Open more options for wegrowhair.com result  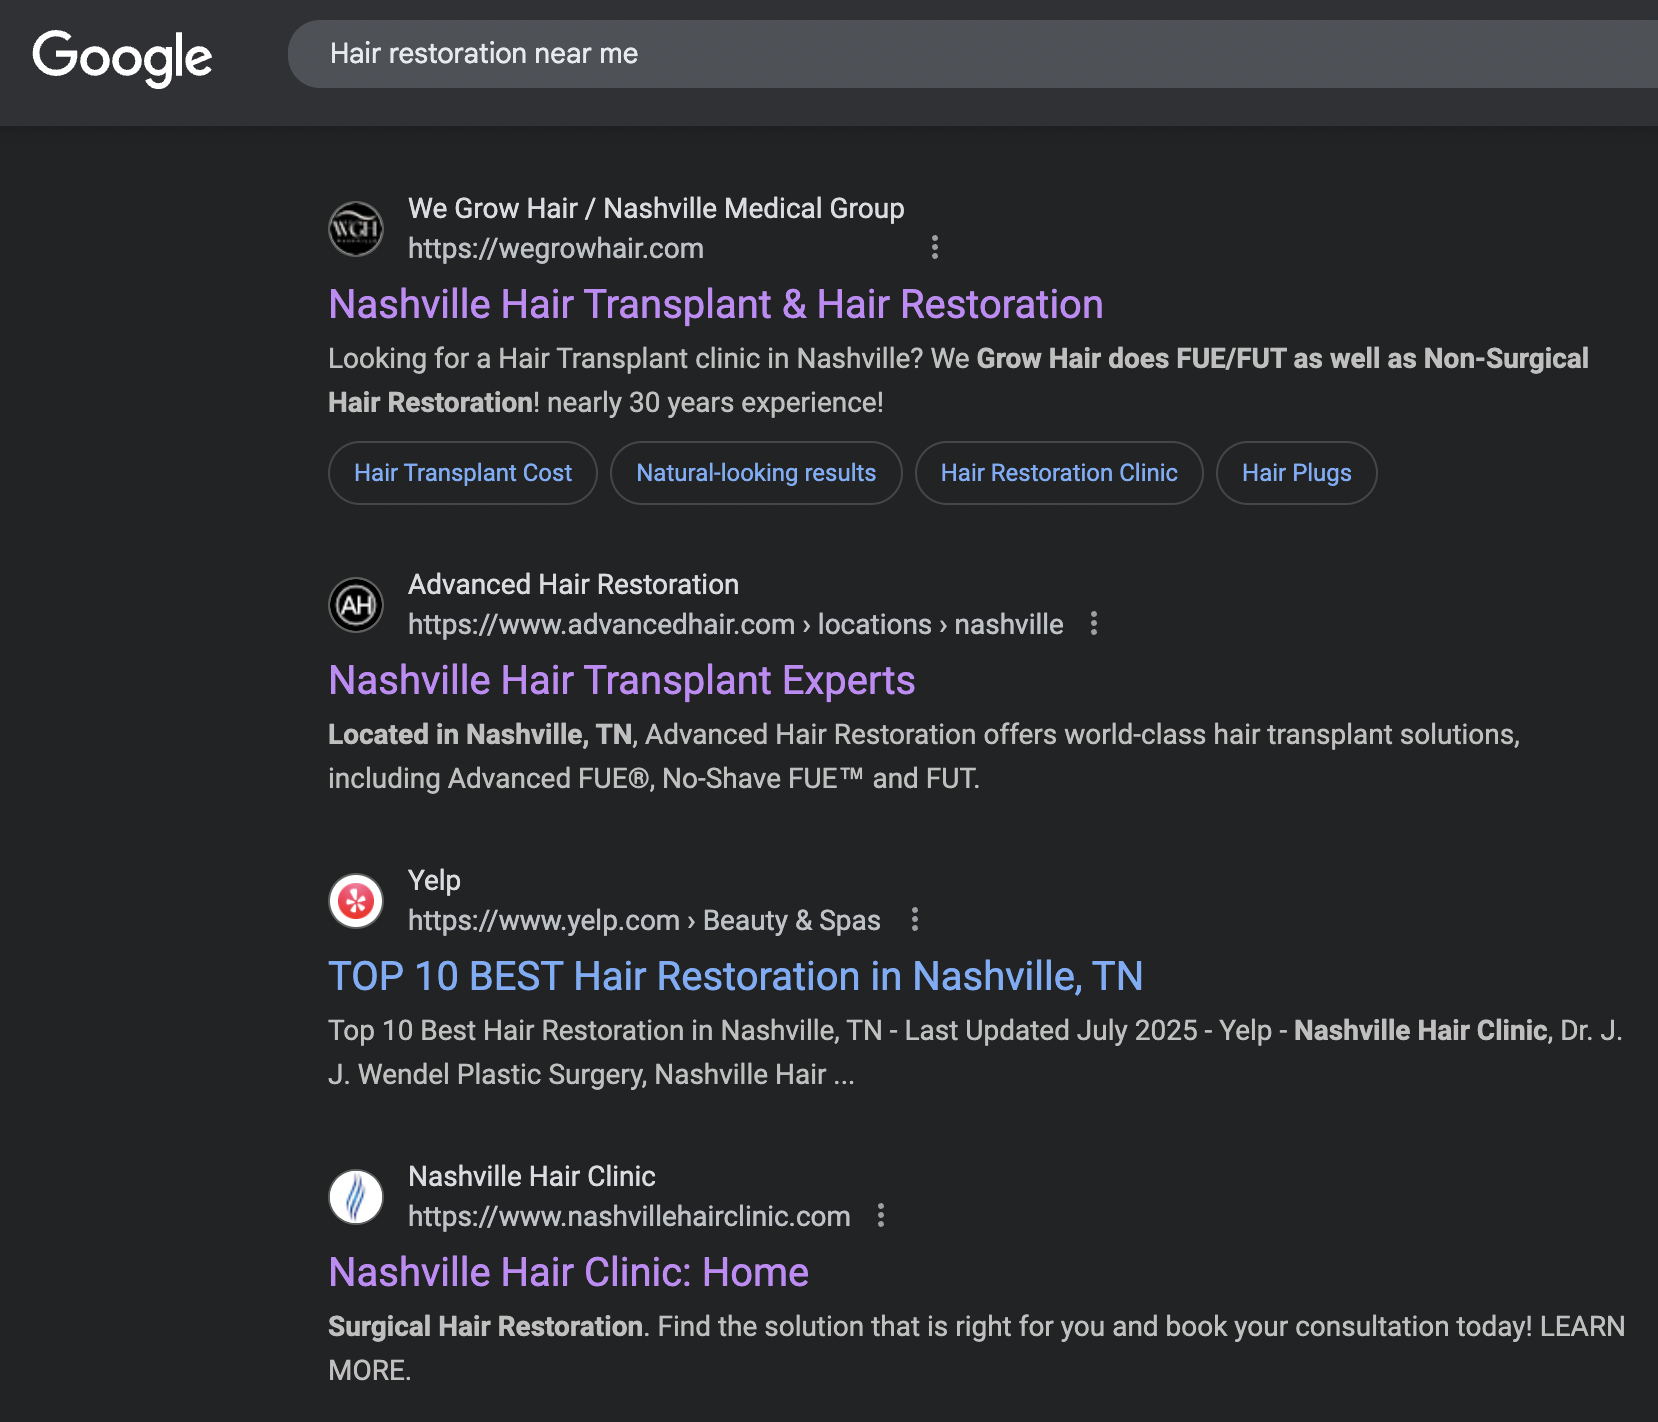coord(935,247)
